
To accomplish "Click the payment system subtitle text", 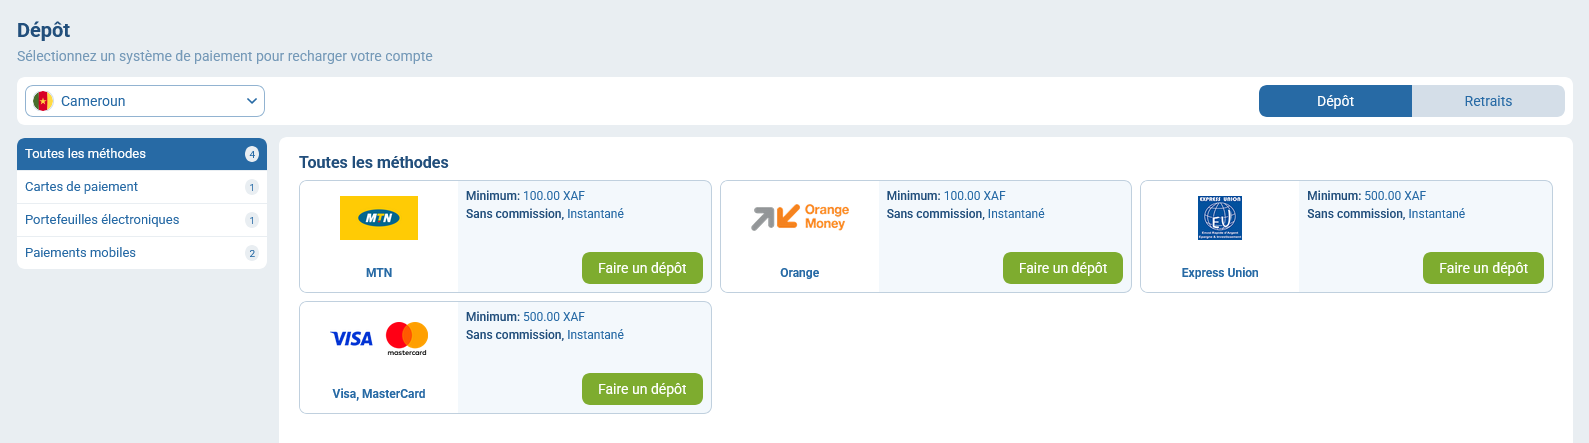I will click(x=225, y=56).
